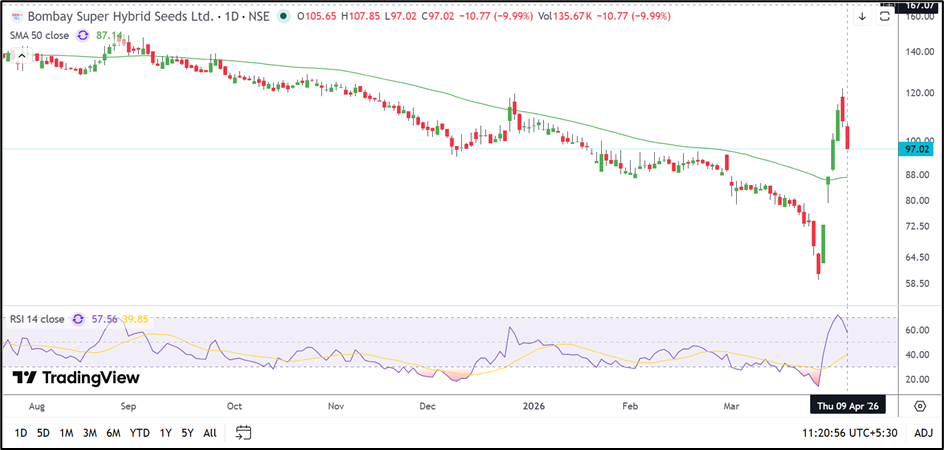
Task: Open chart settings hexagon icon near time axis
Action: point(919,405)
